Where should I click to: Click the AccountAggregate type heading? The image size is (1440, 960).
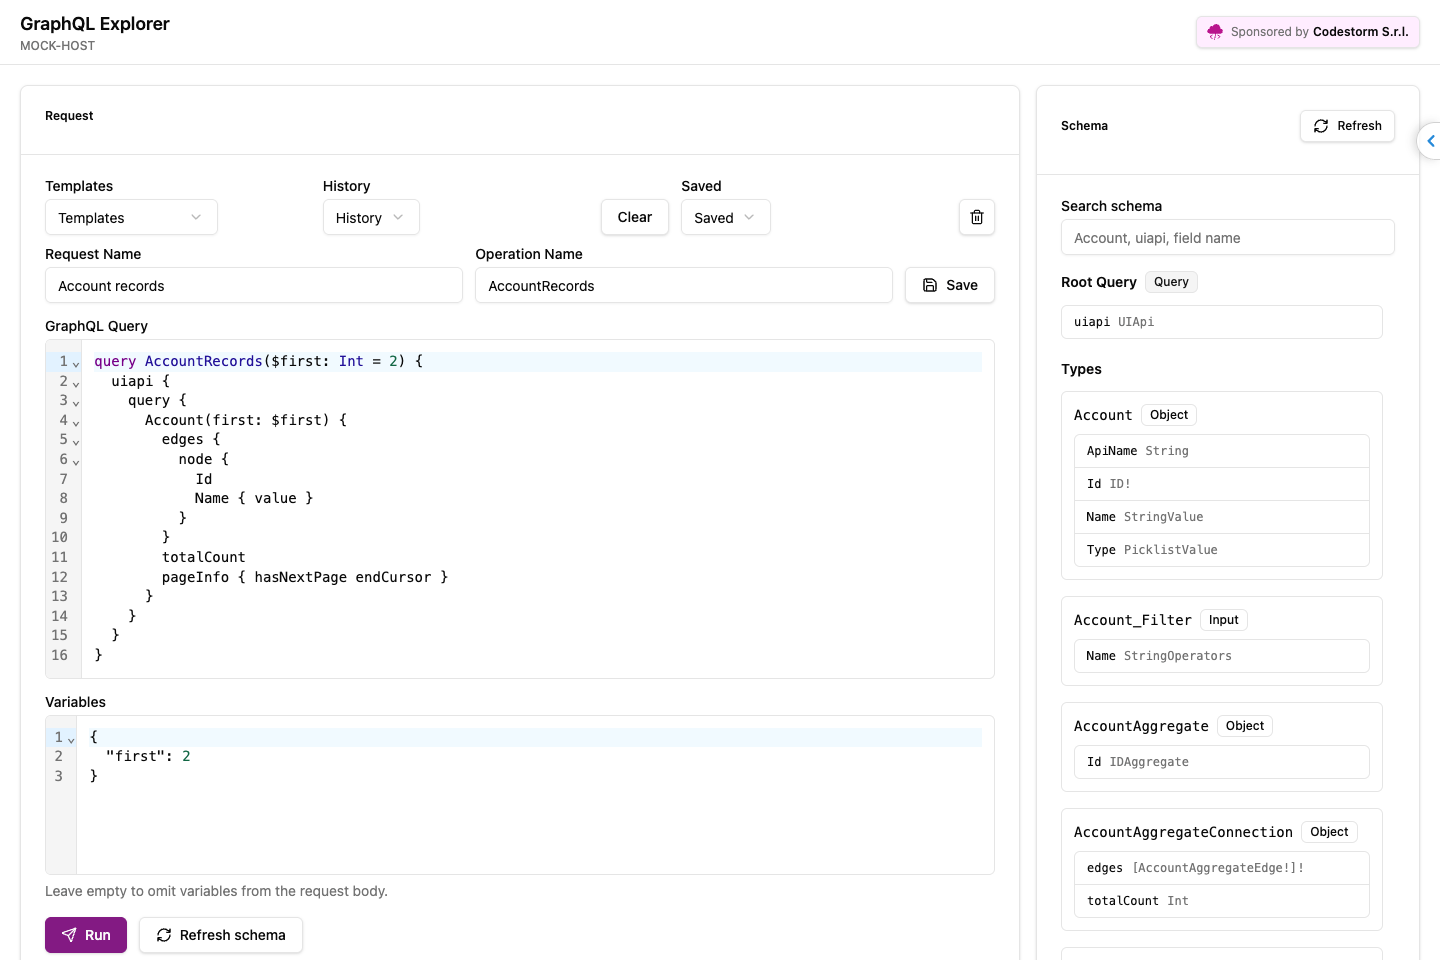click(x=1141, y=726)
